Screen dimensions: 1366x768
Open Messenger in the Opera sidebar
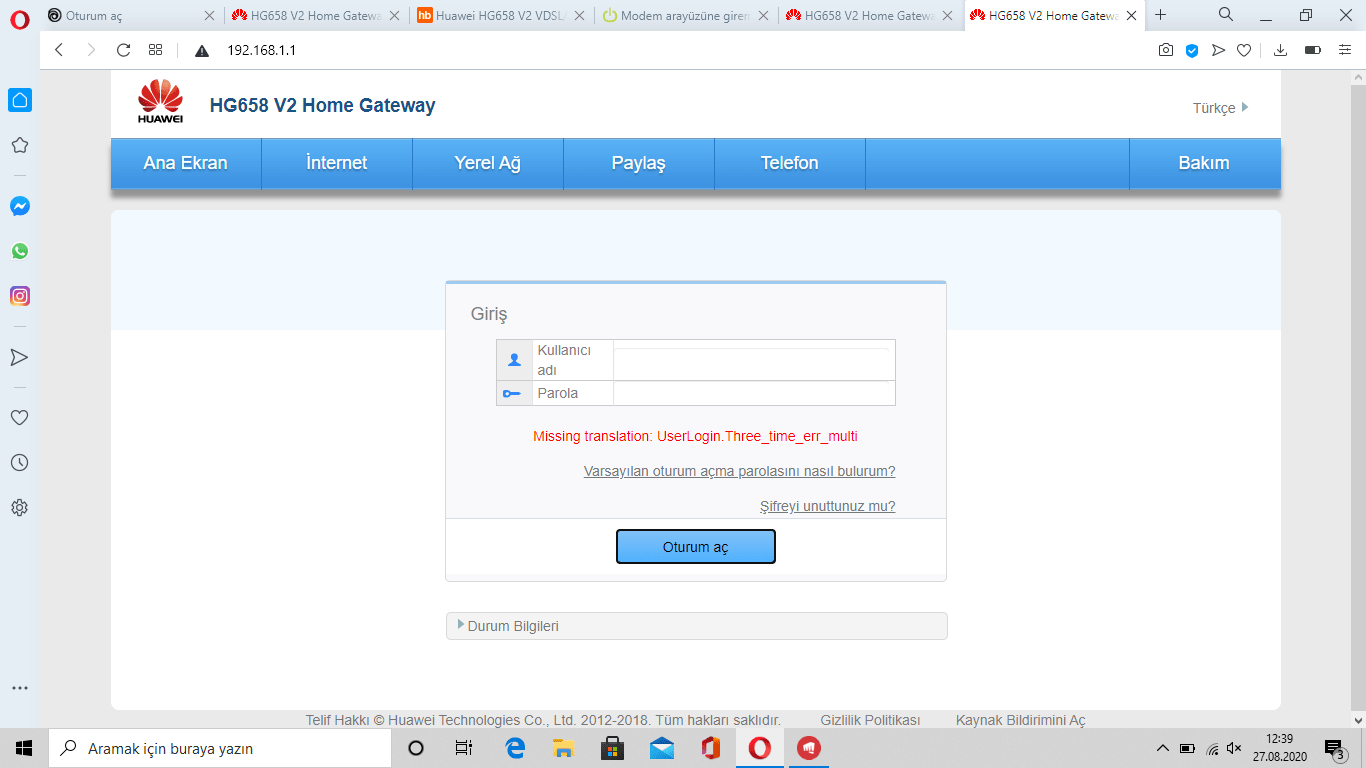[19, 206]
